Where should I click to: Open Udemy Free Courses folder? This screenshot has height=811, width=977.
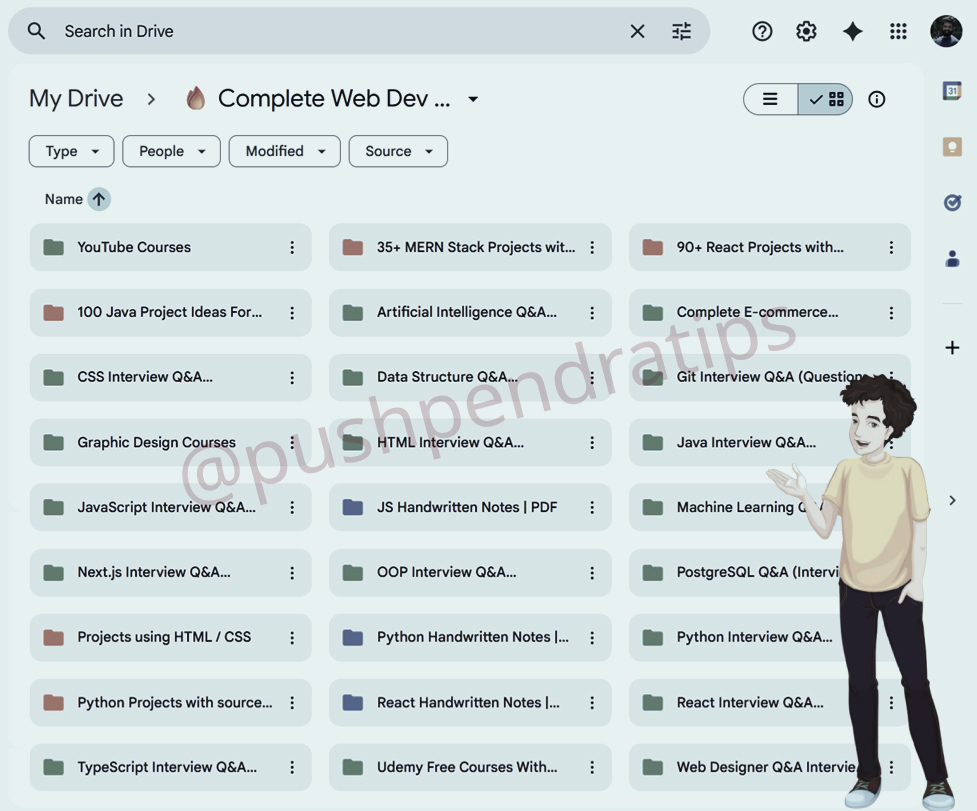click(x=470, y=767)
